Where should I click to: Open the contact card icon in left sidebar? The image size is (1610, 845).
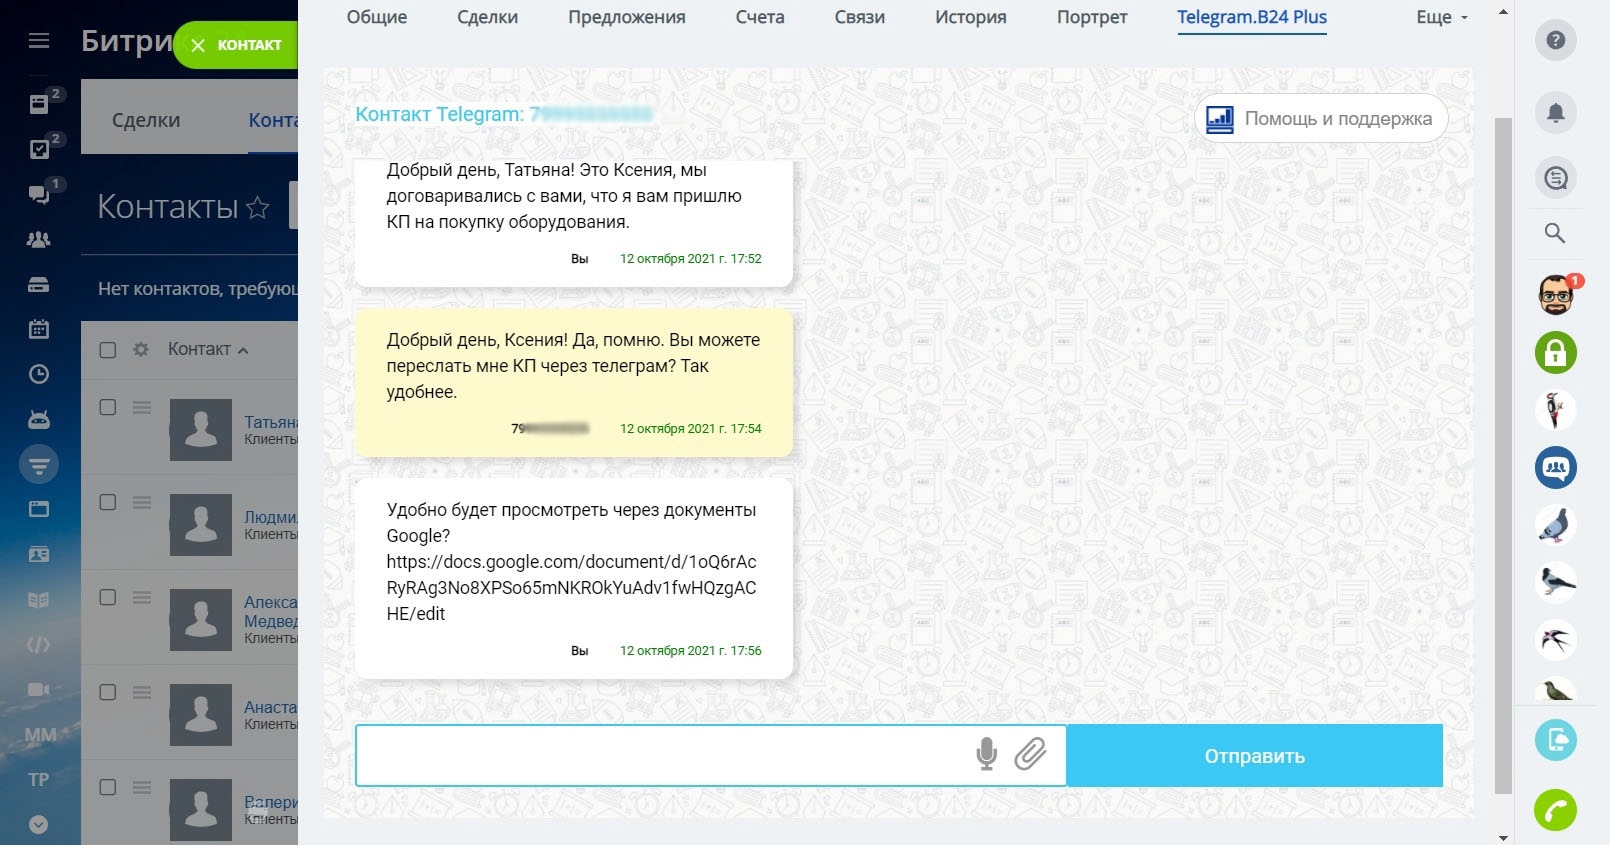click(39, 554)
